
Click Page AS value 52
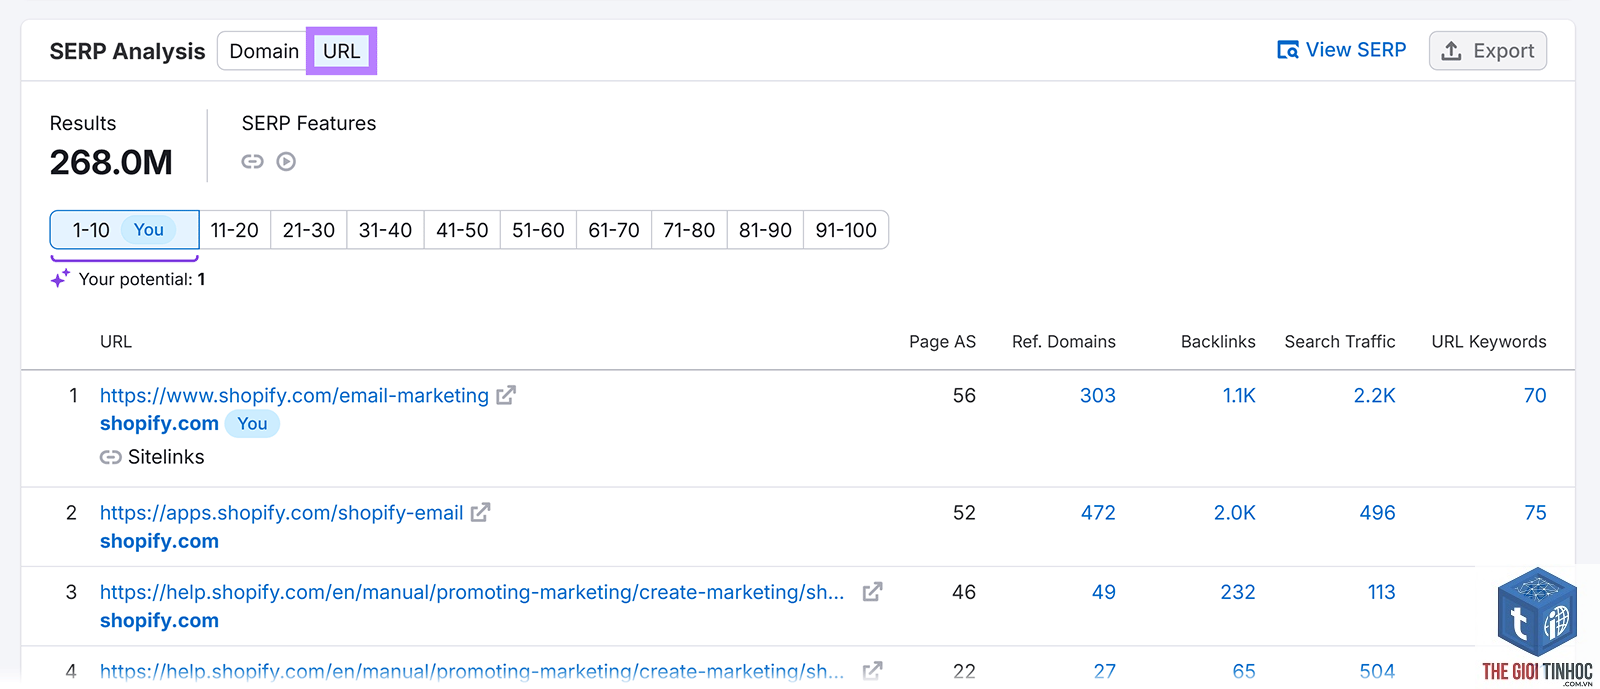[964, 513]
